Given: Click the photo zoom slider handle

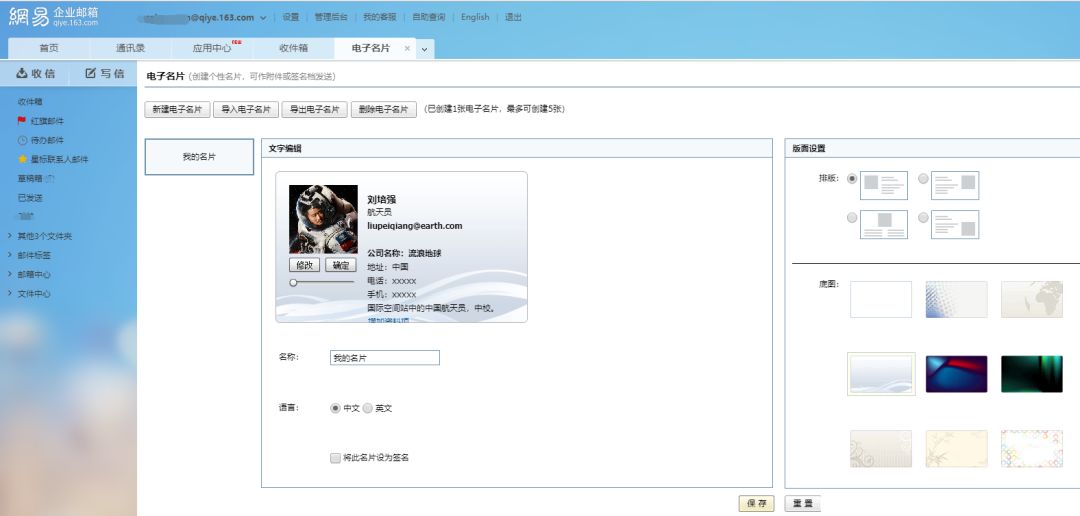Looking at the screenshot, I should tap(293, 283).
